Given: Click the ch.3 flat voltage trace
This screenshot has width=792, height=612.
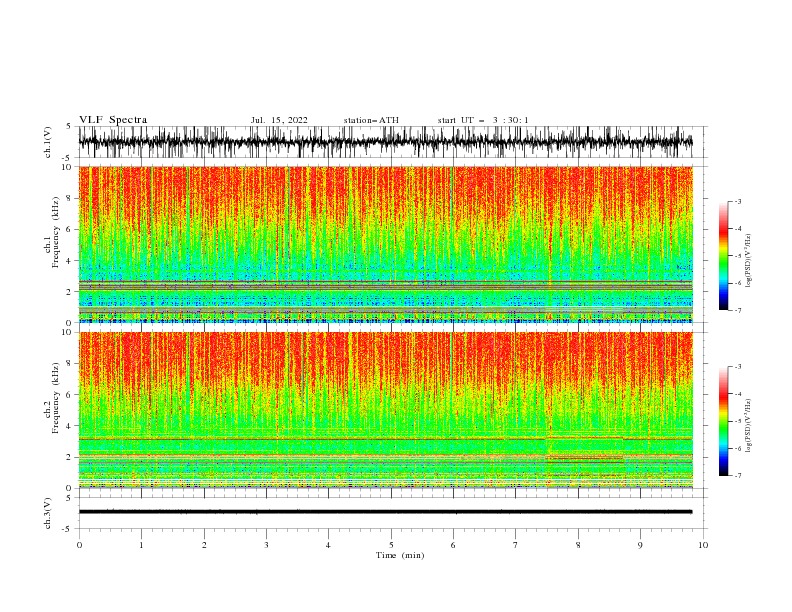Looking at the screenshot, I should [385, 512].
